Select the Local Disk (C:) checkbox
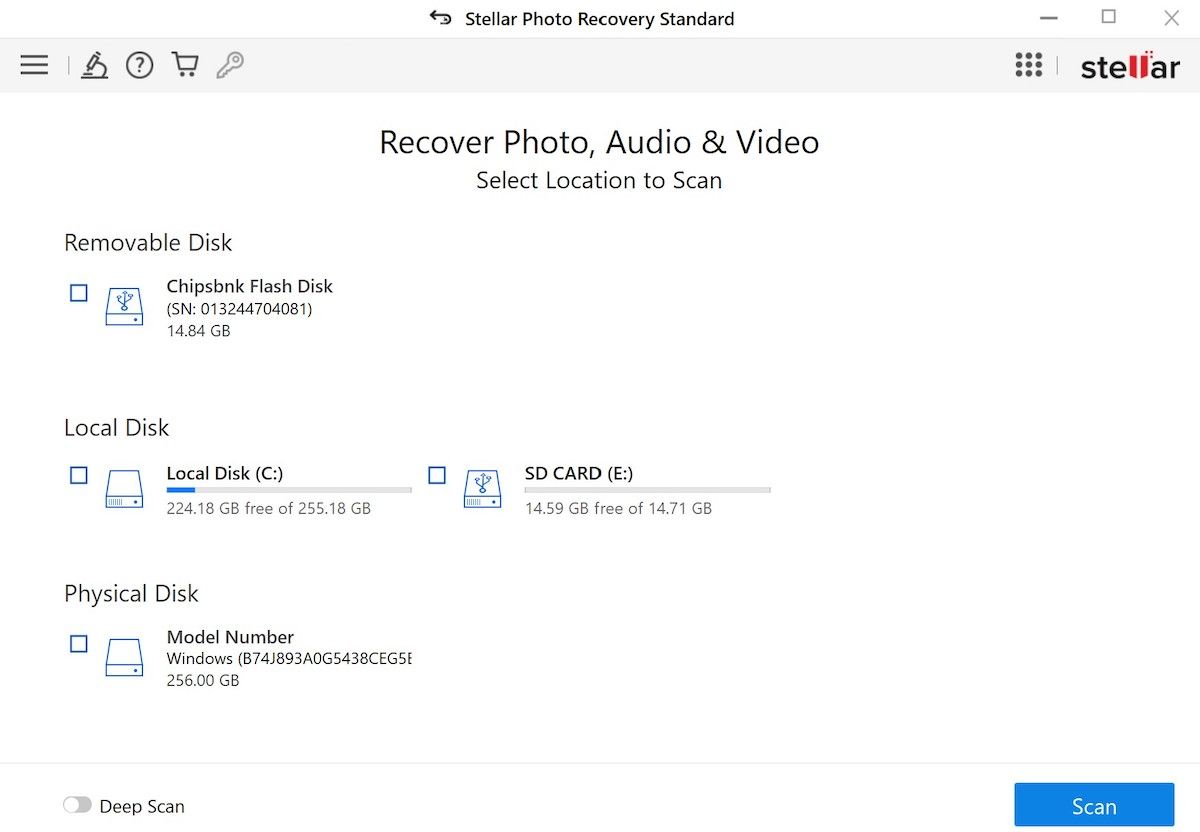This screenshot has width=1200, height=832. pyautogui.click(x=78, y=475)
